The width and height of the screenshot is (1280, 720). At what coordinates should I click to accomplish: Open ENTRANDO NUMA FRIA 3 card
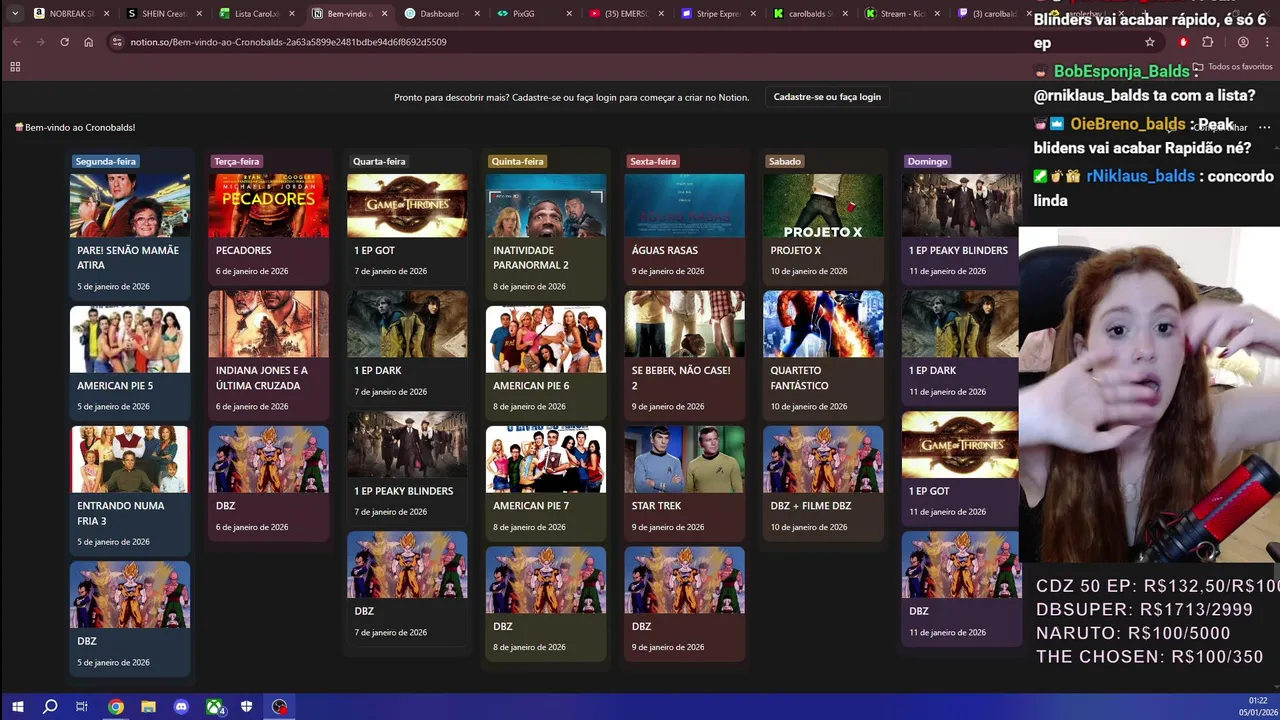[x=130, y=490]
